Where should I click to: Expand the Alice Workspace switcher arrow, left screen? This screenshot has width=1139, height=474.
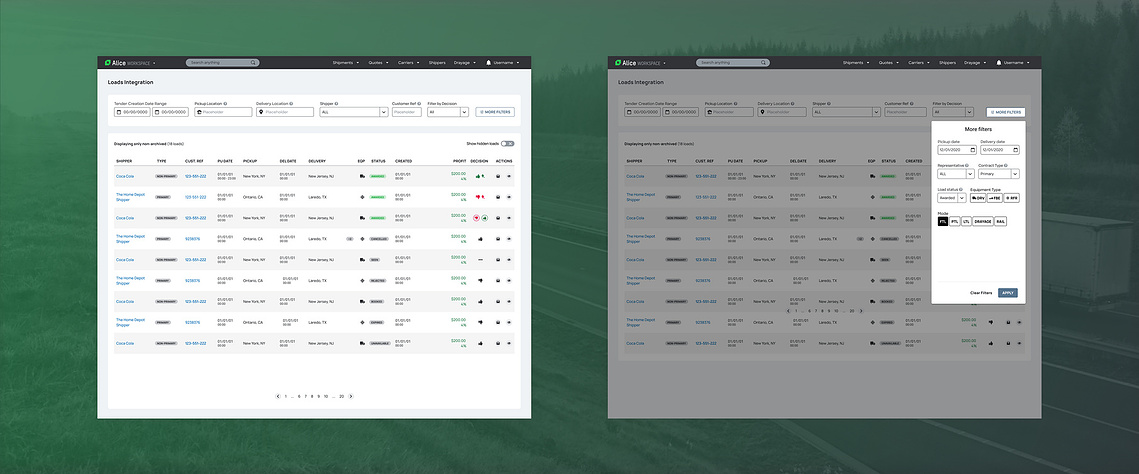click(155, 64)
